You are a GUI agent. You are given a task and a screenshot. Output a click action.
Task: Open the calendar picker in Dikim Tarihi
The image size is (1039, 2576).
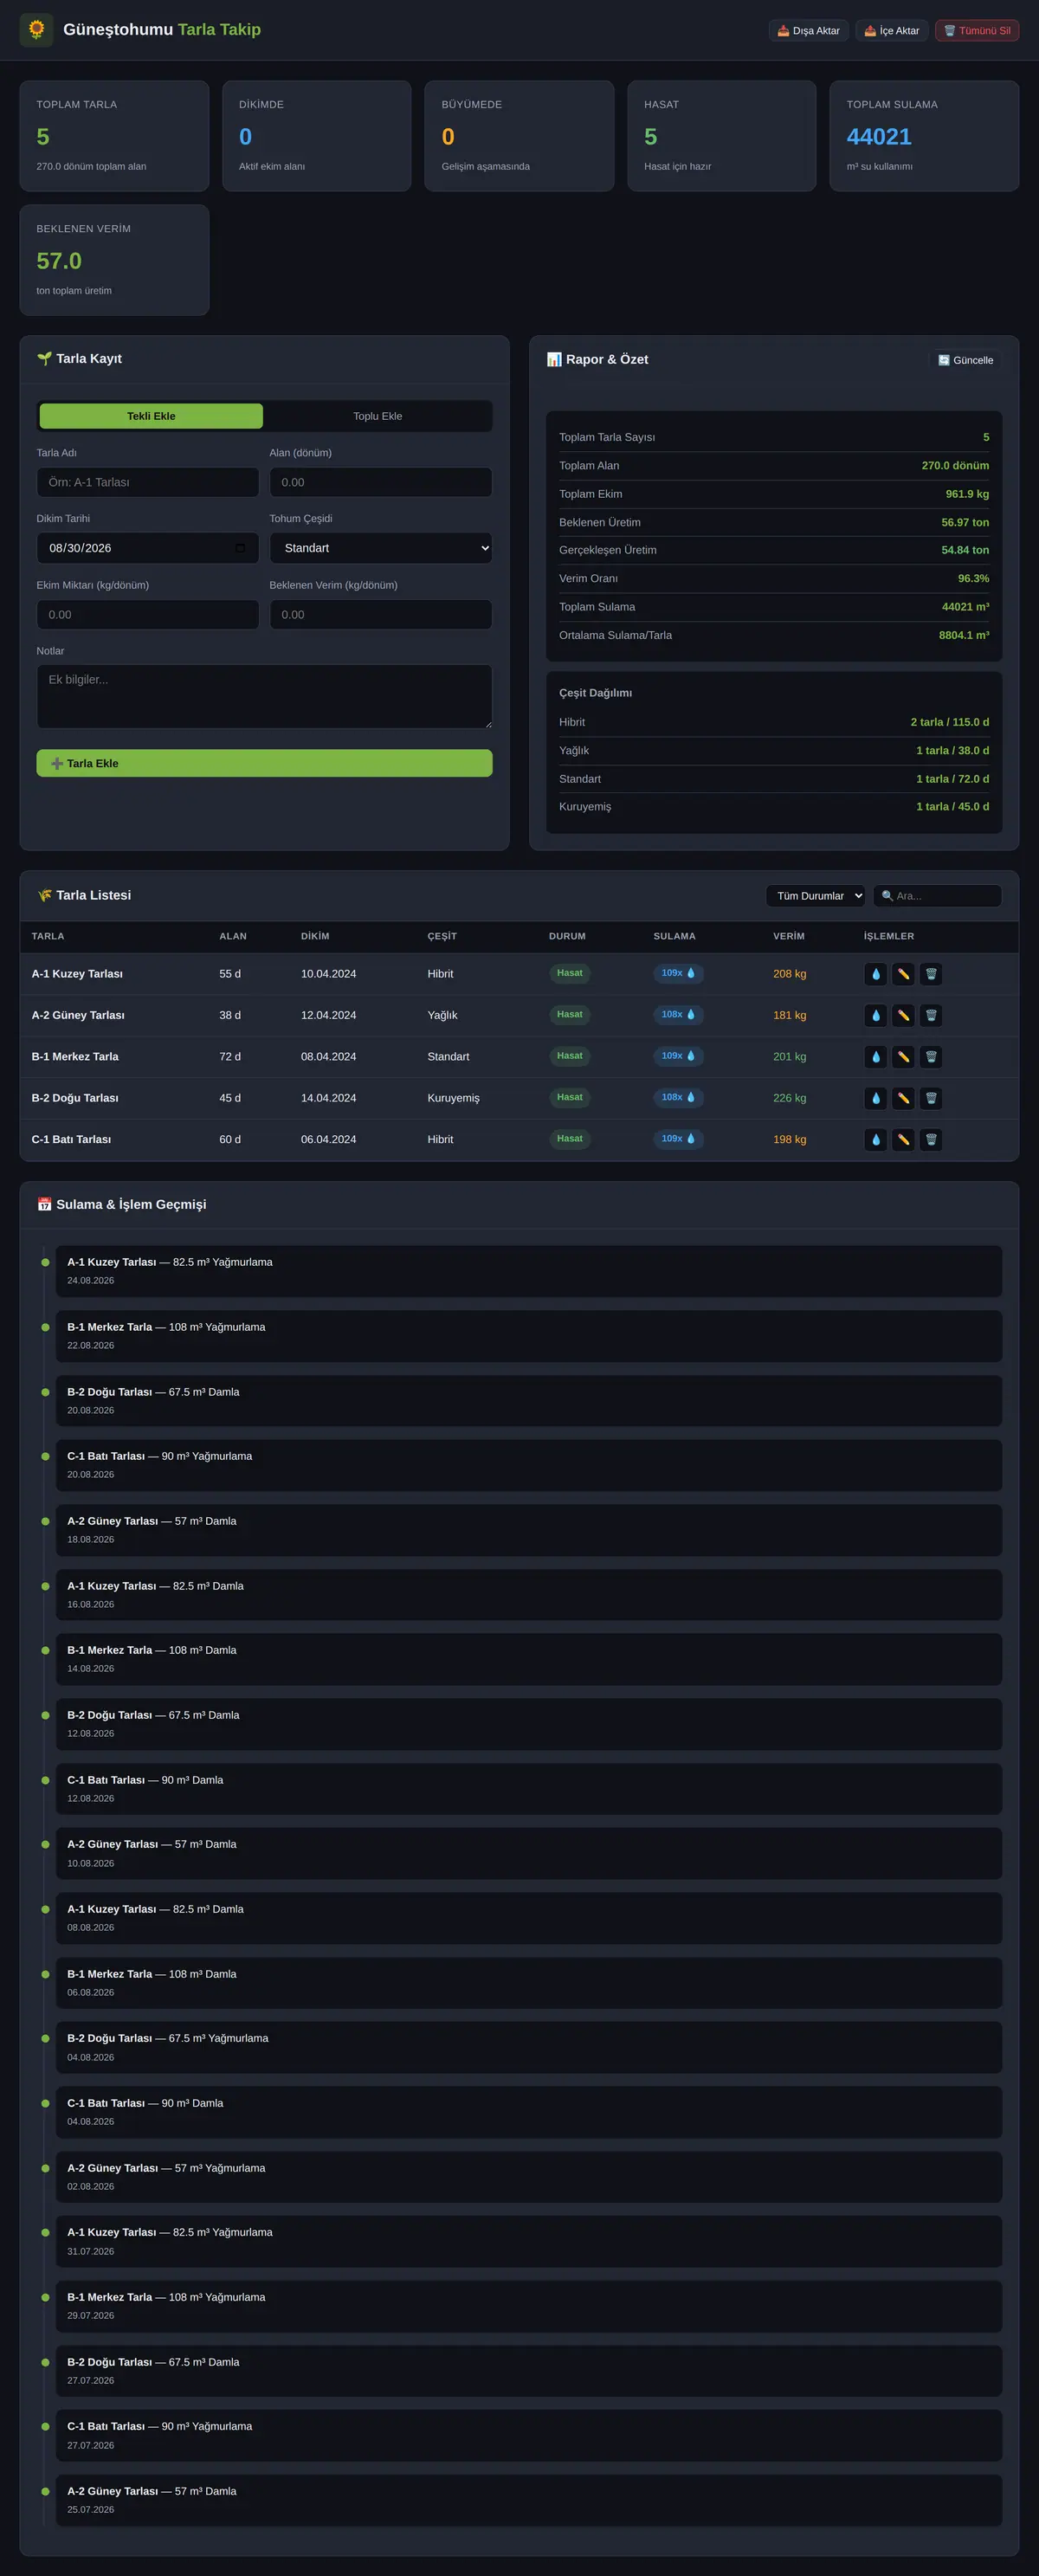tap(240, 548)
